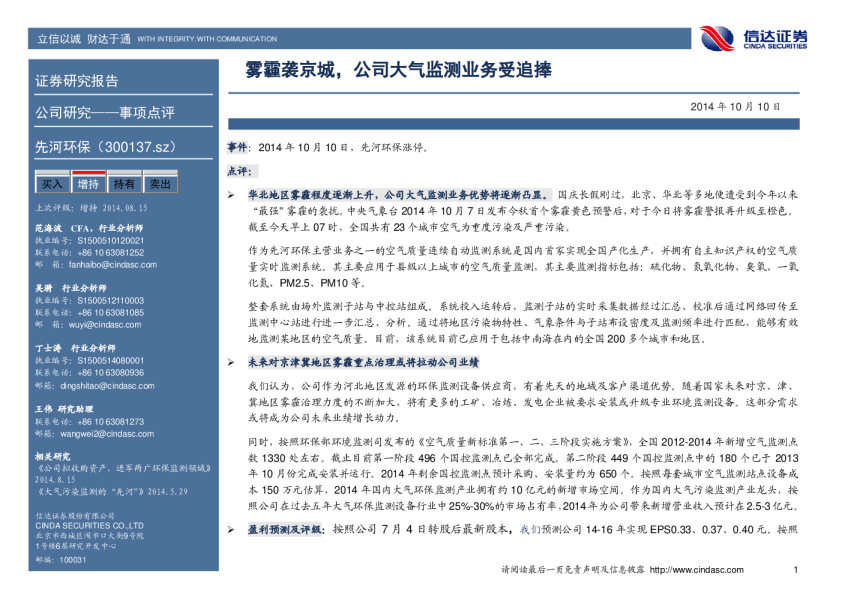Viewport: 842px width, 595px height.
Task: Click the arrow bullet before 盈利预测及评级
Action: [231, 527]
